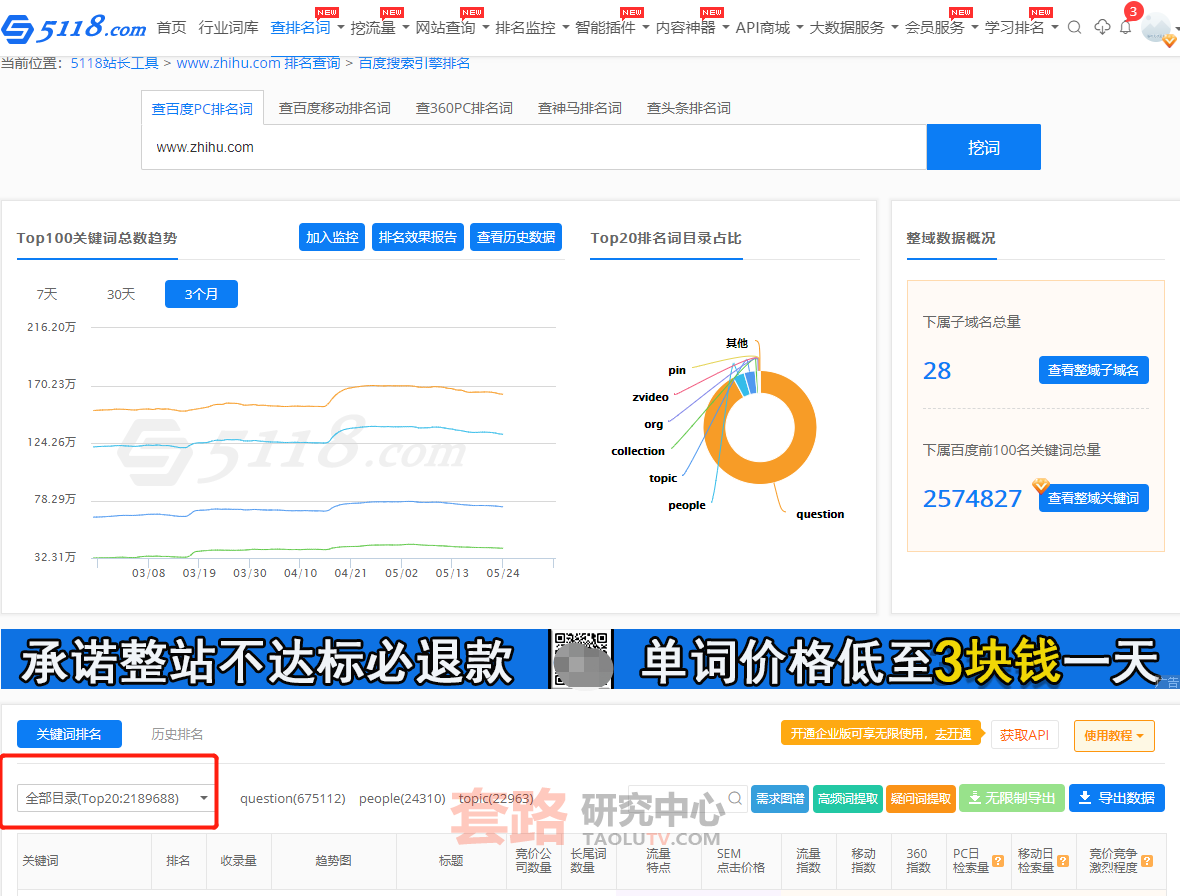Screen dimensions: 1180x896
Task: Switch trend chart to 7天 range
Action: pyautogui.click(x=47, y=294)
